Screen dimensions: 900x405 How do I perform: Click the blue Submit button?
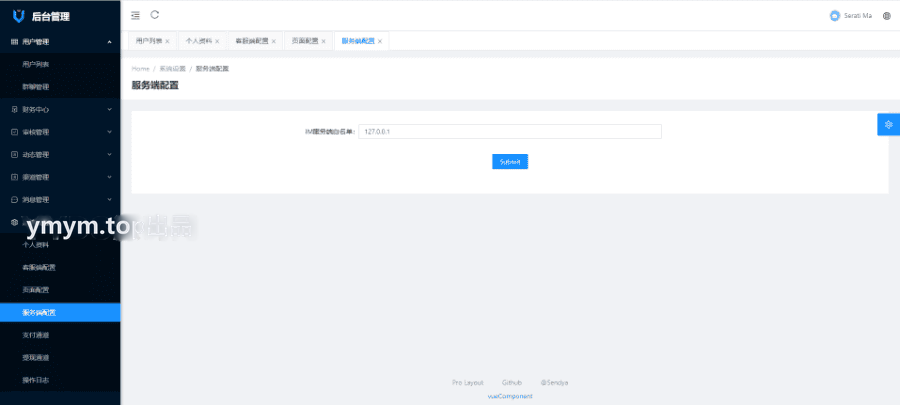coord(510,162)
